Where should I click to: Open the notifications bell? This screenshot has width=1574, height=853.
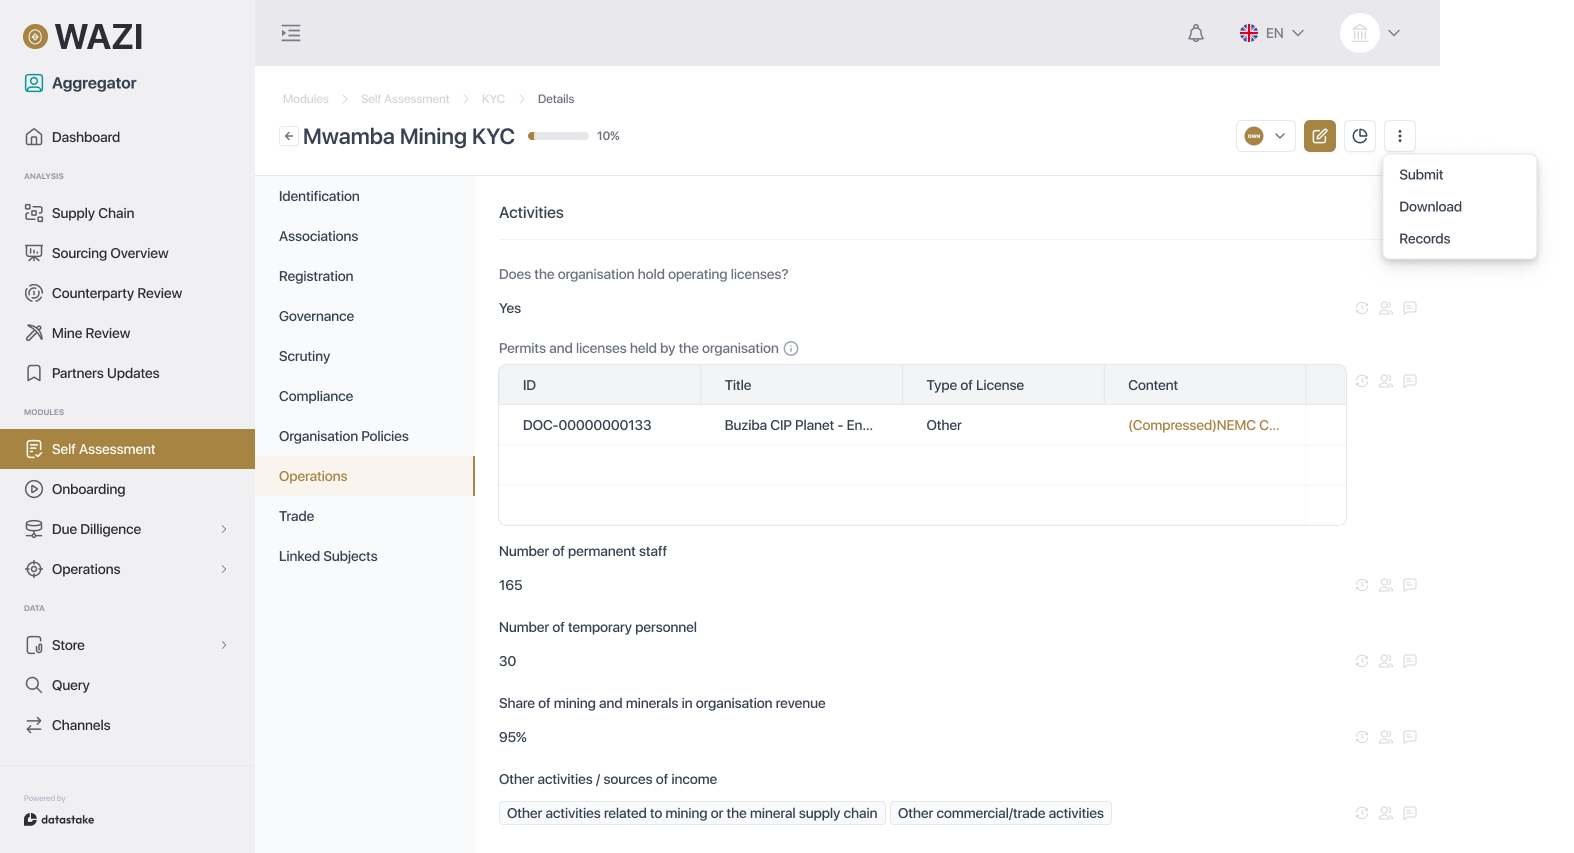tap(1196, 33)
